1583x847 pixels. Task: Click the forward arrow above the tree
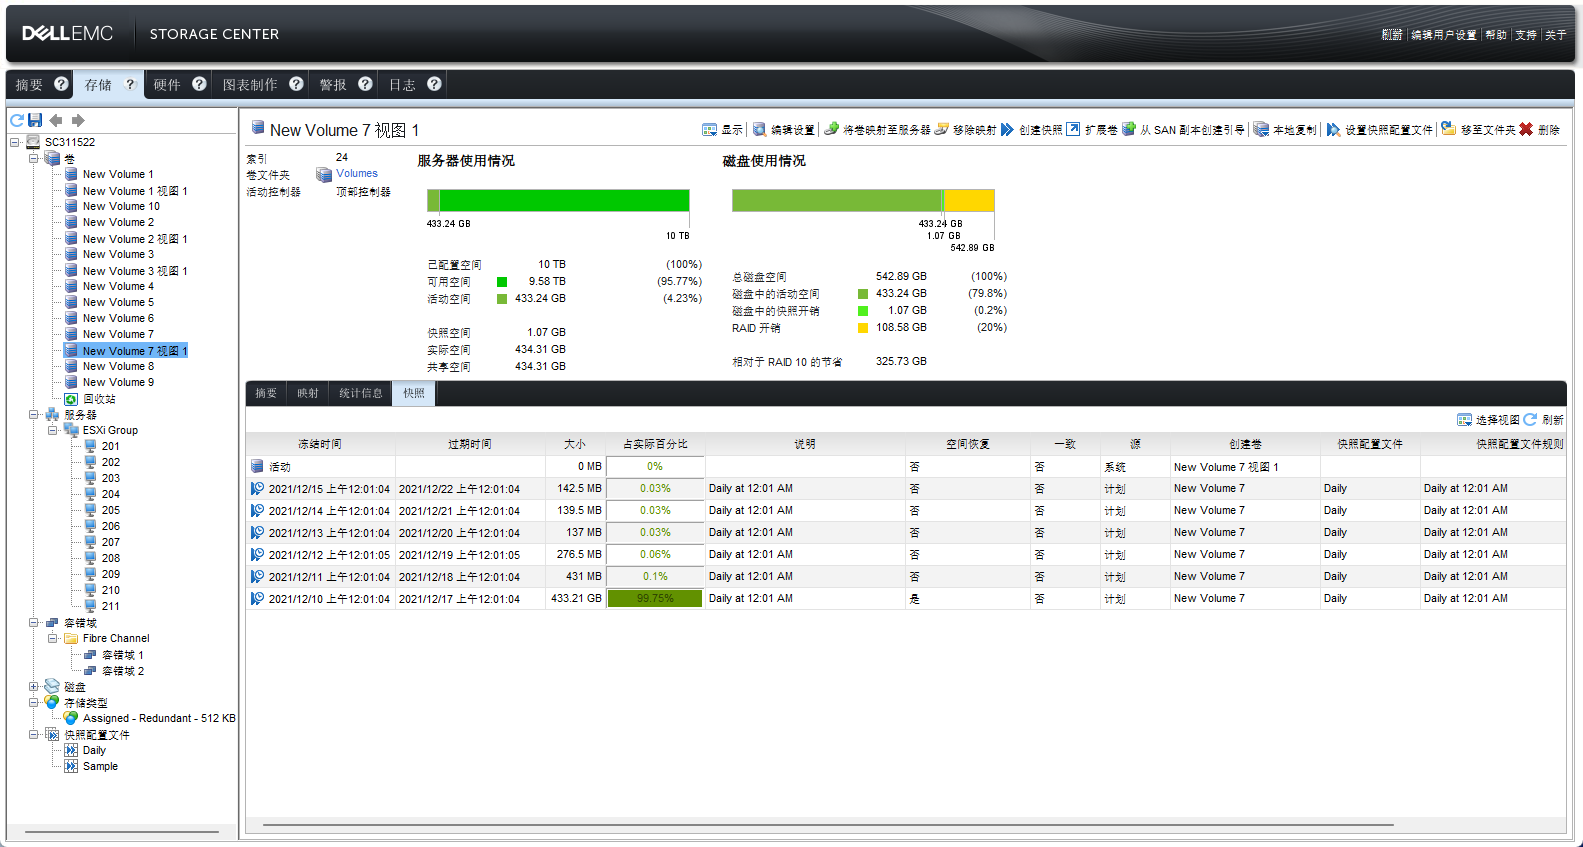point(78,120)
